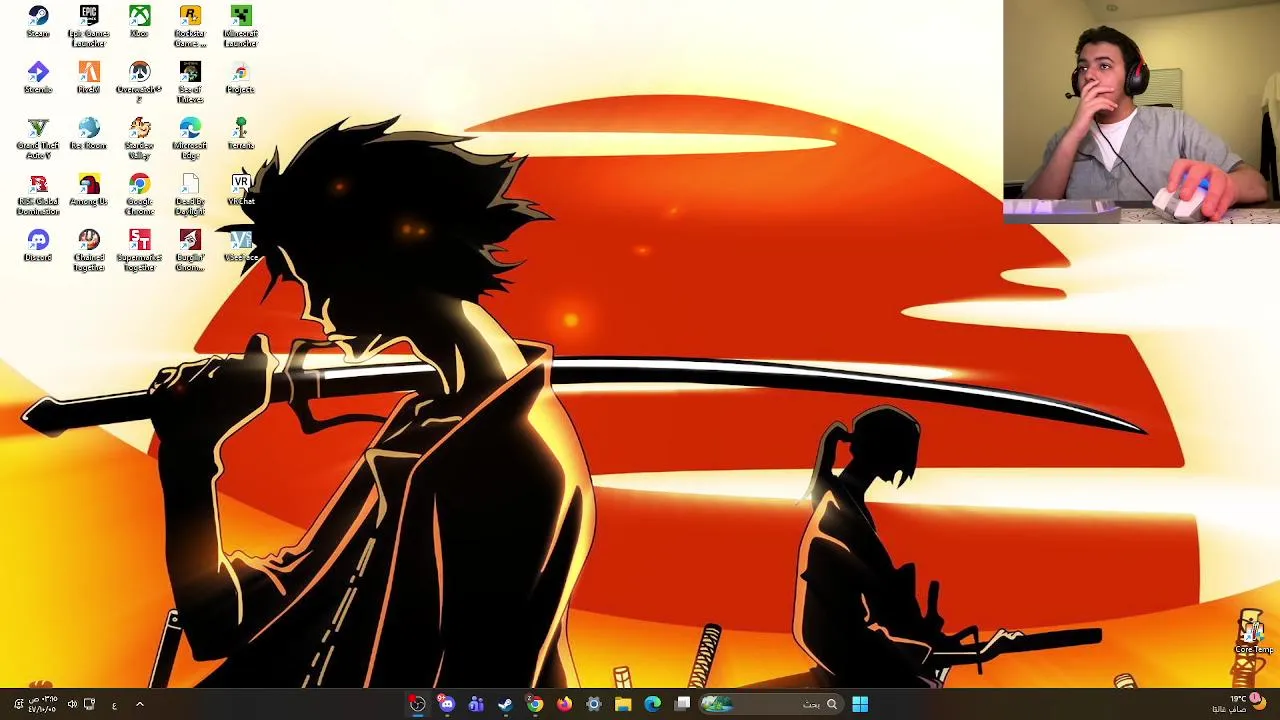Select the Chained Together shortcut
This screenshot has width=1280, height=720.
[x=89, y=250]
